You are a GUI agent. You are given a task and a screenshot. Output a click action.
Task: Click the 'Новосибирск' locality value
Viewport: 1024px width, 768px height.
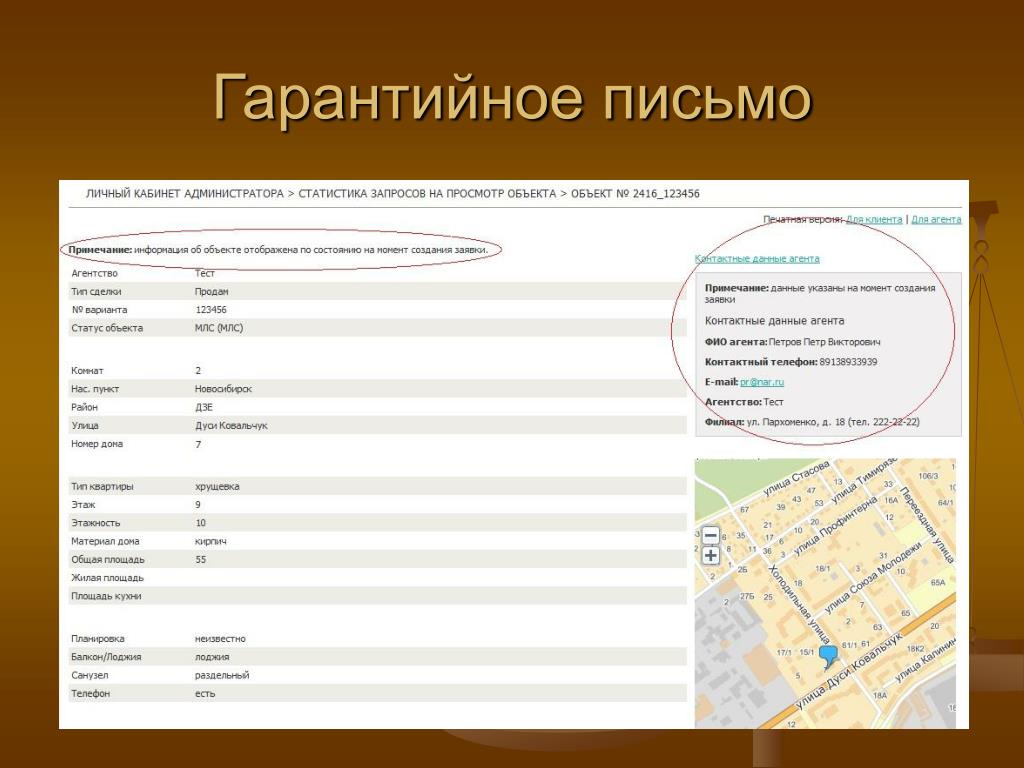coord(223,389)
